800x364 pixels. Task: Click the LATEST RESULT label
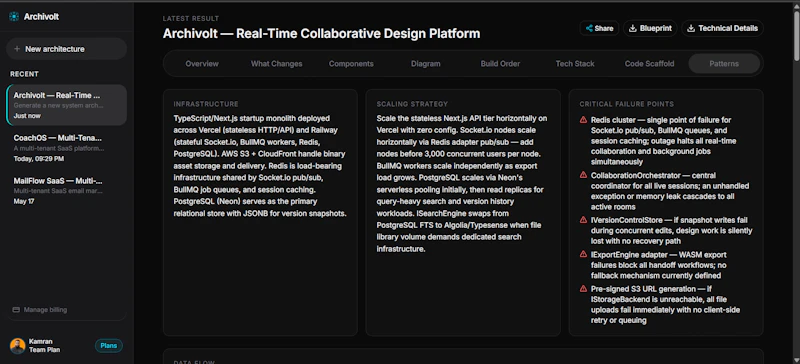pos(191,19)
